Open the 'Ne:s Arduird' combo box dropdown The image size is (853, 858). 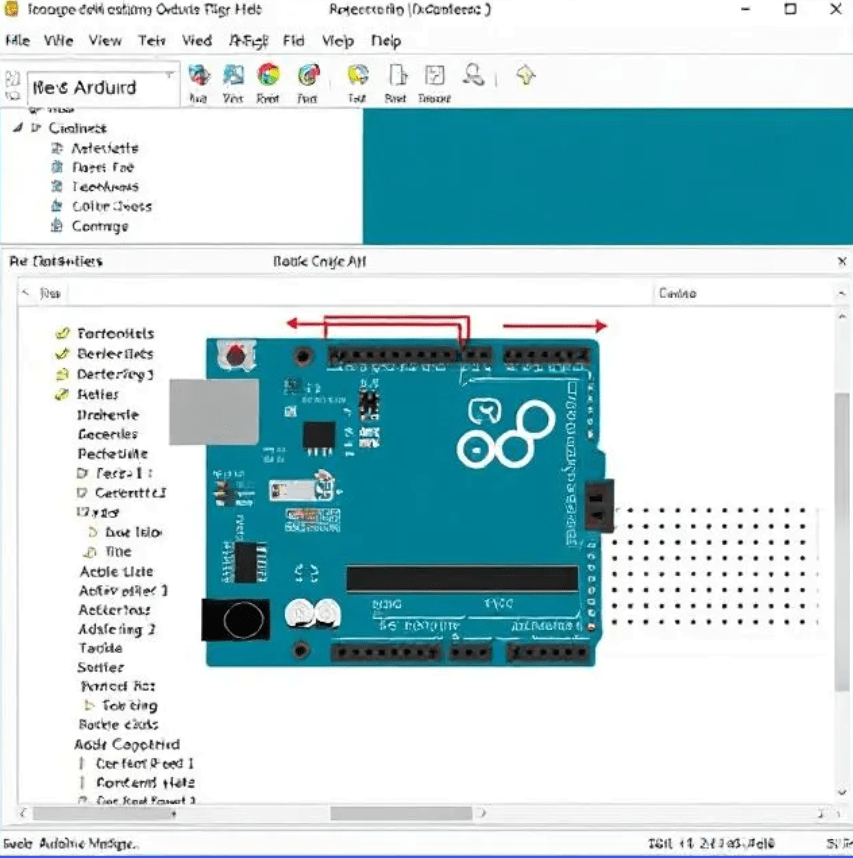[169, 76]
